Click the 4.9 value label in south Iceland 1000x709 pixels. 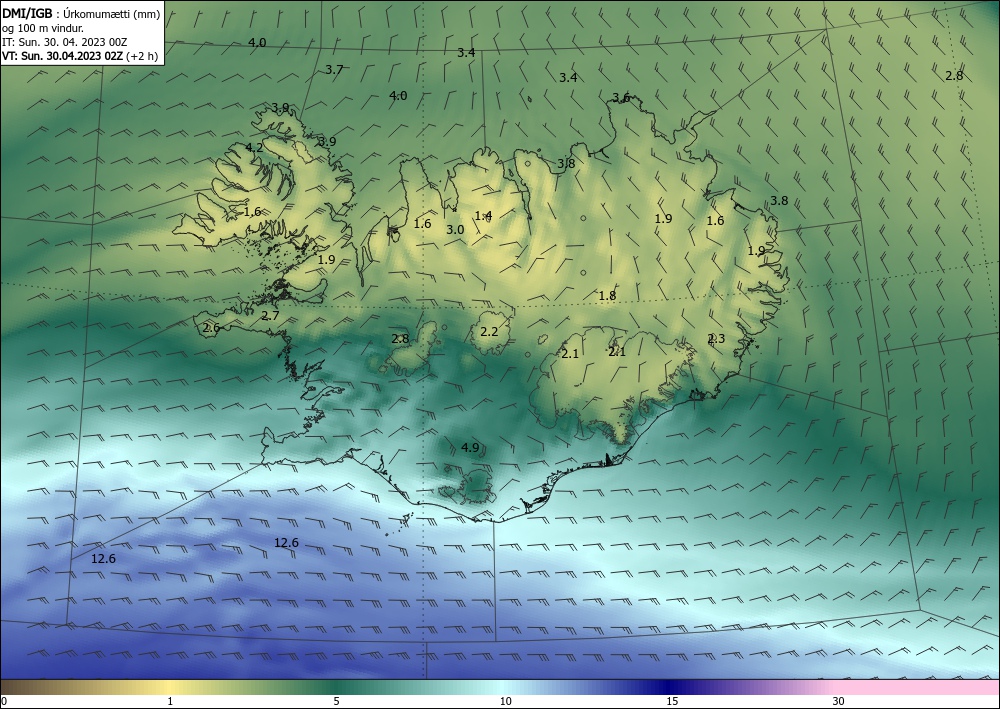coord(470,448)
